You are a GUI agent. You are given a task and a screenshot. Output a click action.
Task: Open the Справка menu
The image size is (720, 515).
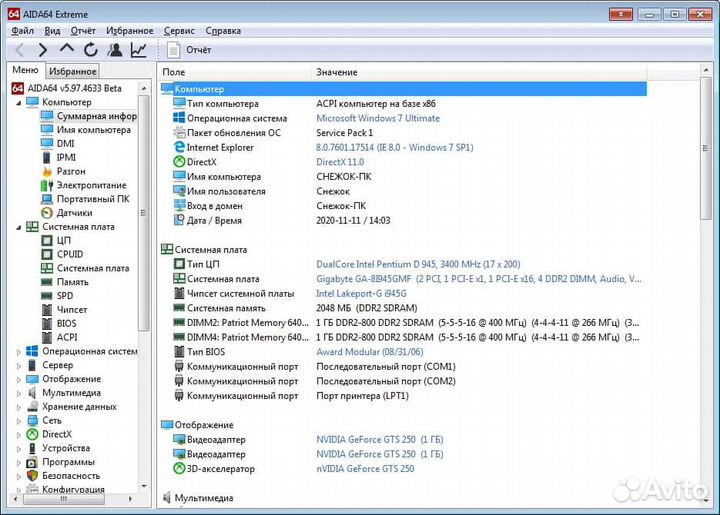point(223,31)
